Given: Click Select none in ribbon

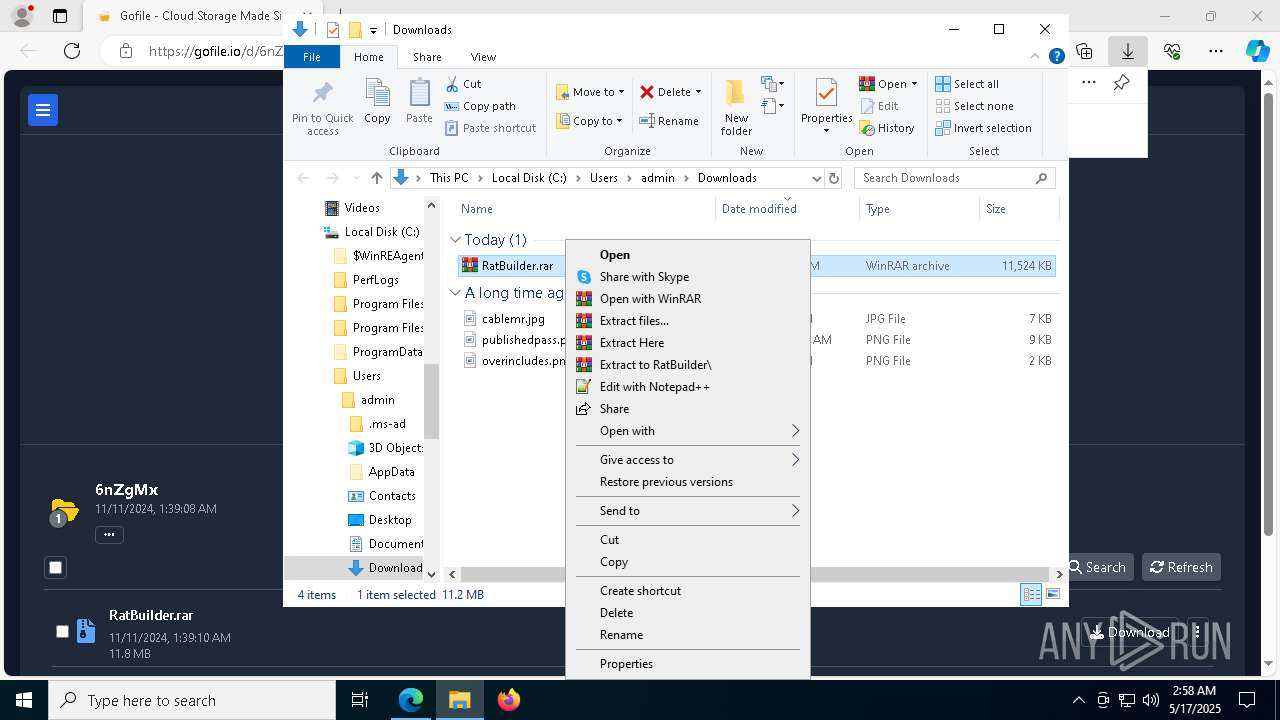Looking at the screenshot, I should tap(974, 106).
